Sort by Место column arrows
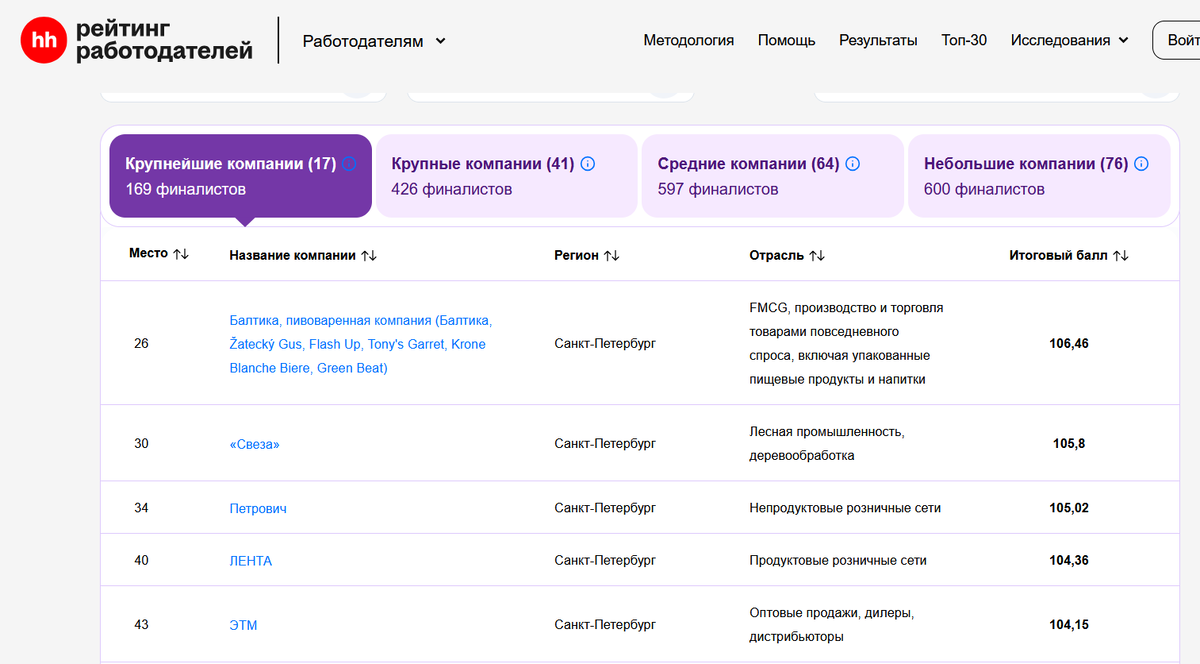This screenshot has height=664, width=1200. coord(180,255)
